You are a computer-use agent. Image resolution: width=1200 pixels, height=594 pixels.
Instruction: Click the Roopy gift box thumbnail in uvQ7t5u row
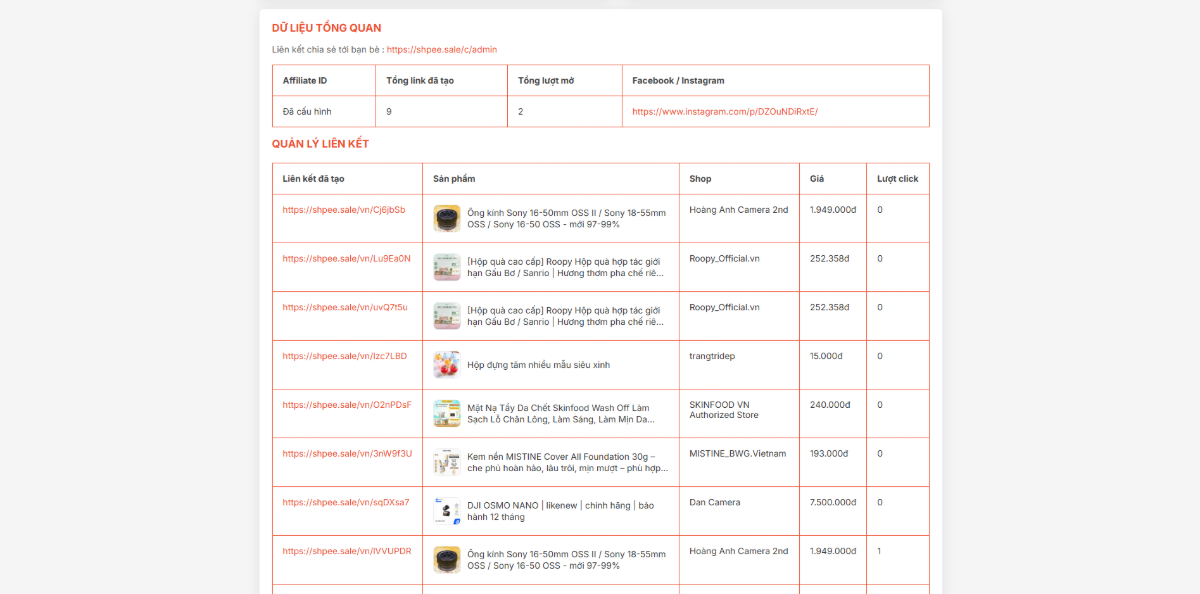[447, 316]
